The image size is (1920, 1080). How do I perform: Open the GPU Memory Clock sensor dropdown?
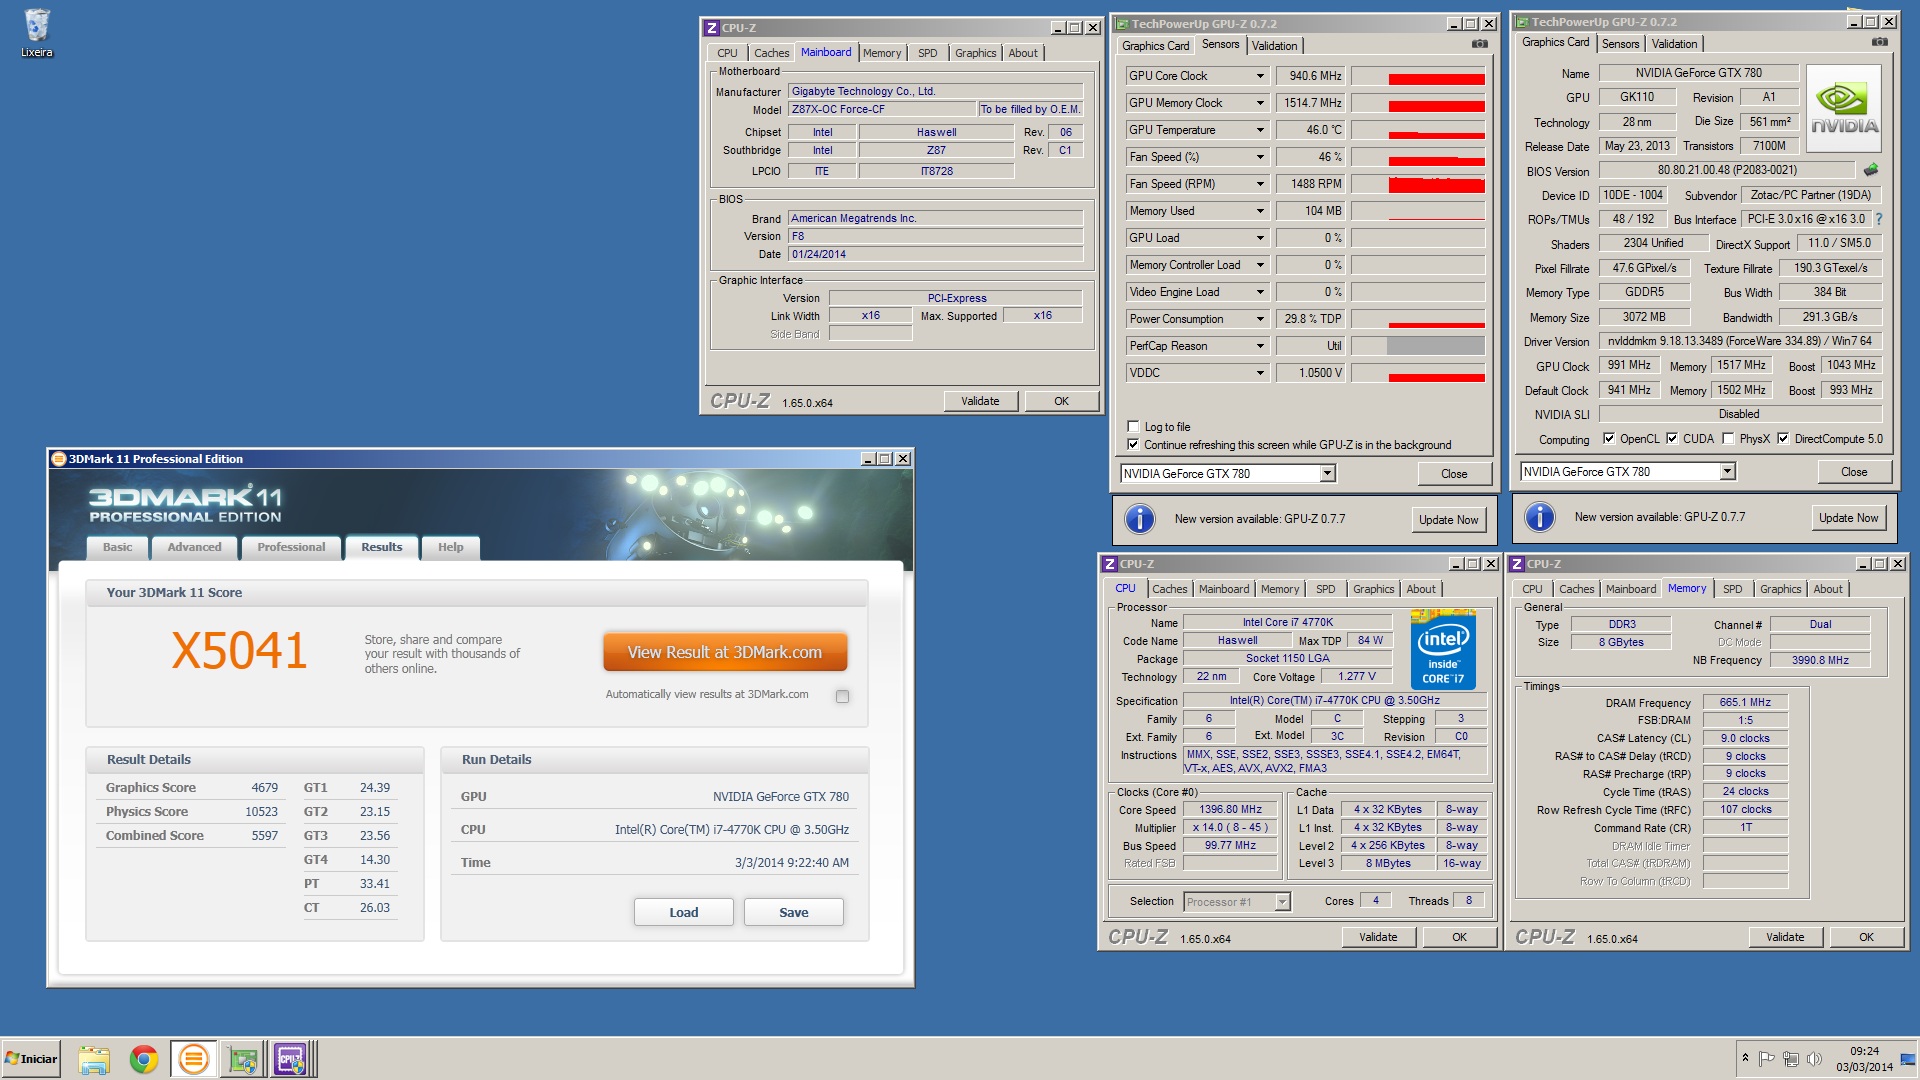click(x=1260, y=103)
